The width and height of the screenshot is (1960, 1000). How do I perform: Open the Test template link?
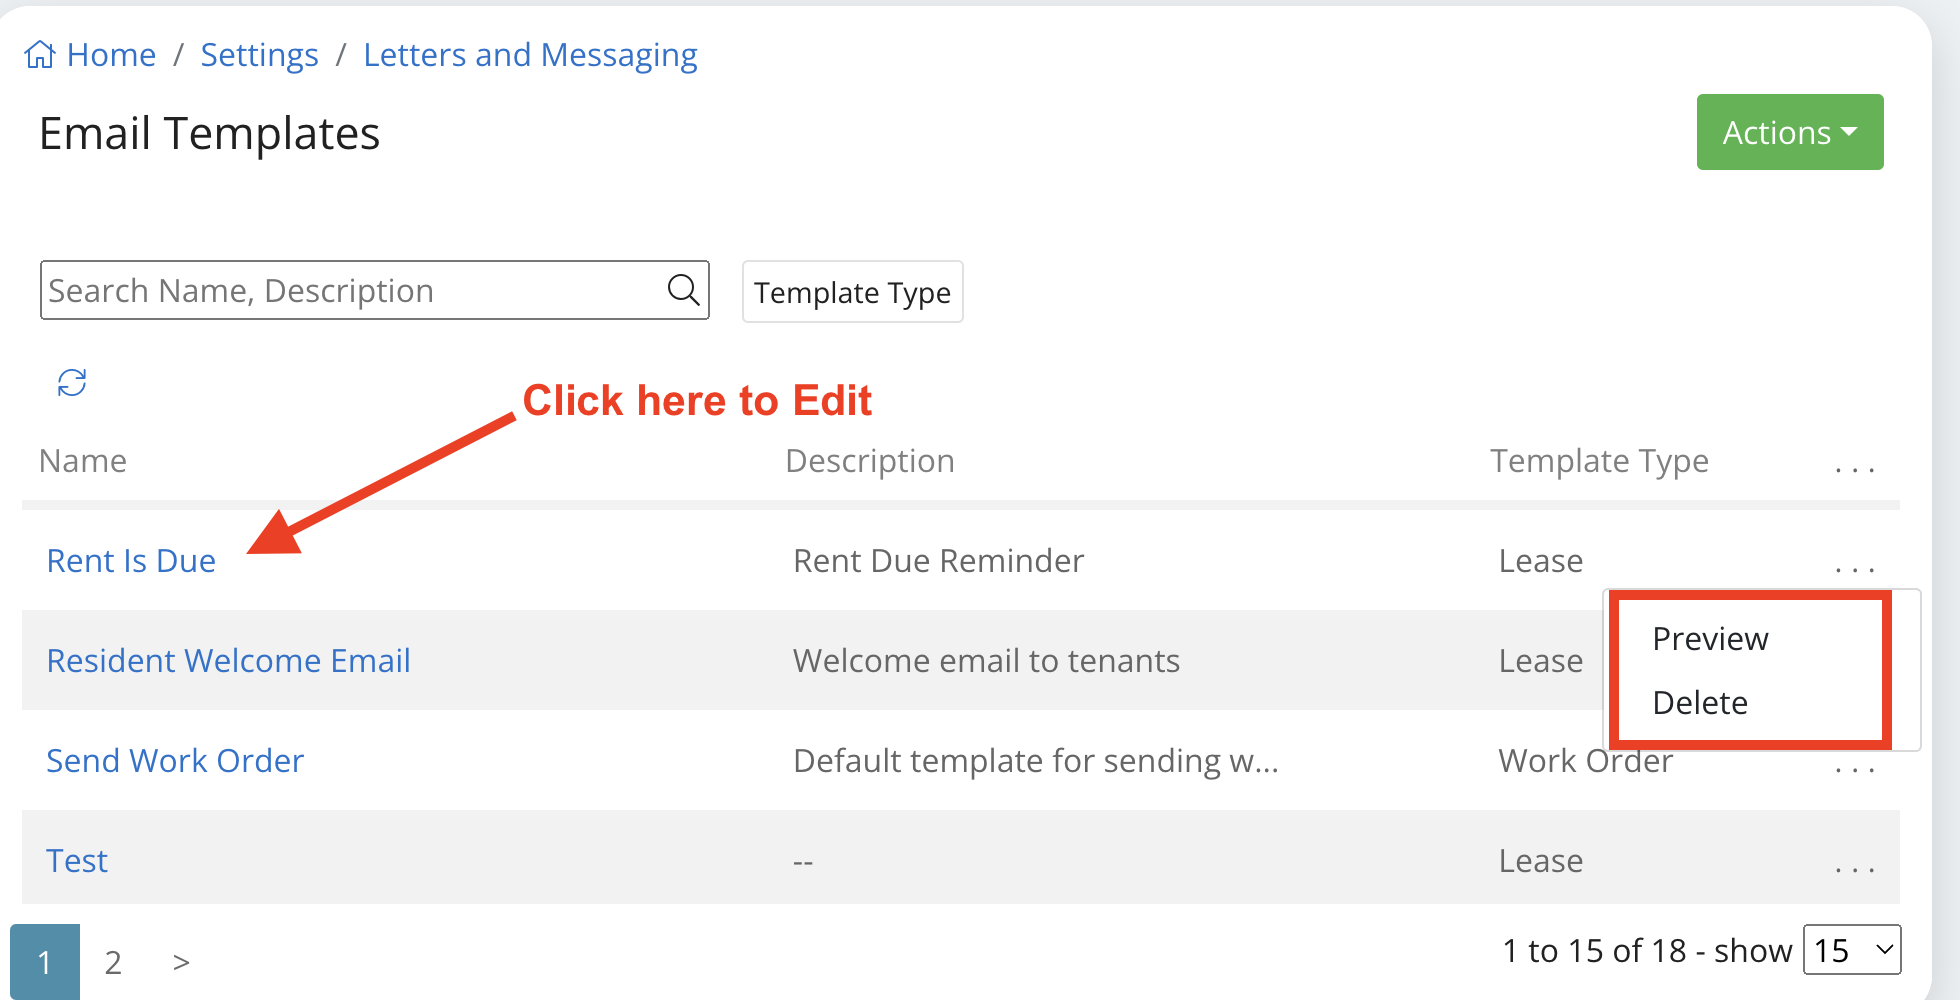77,861
